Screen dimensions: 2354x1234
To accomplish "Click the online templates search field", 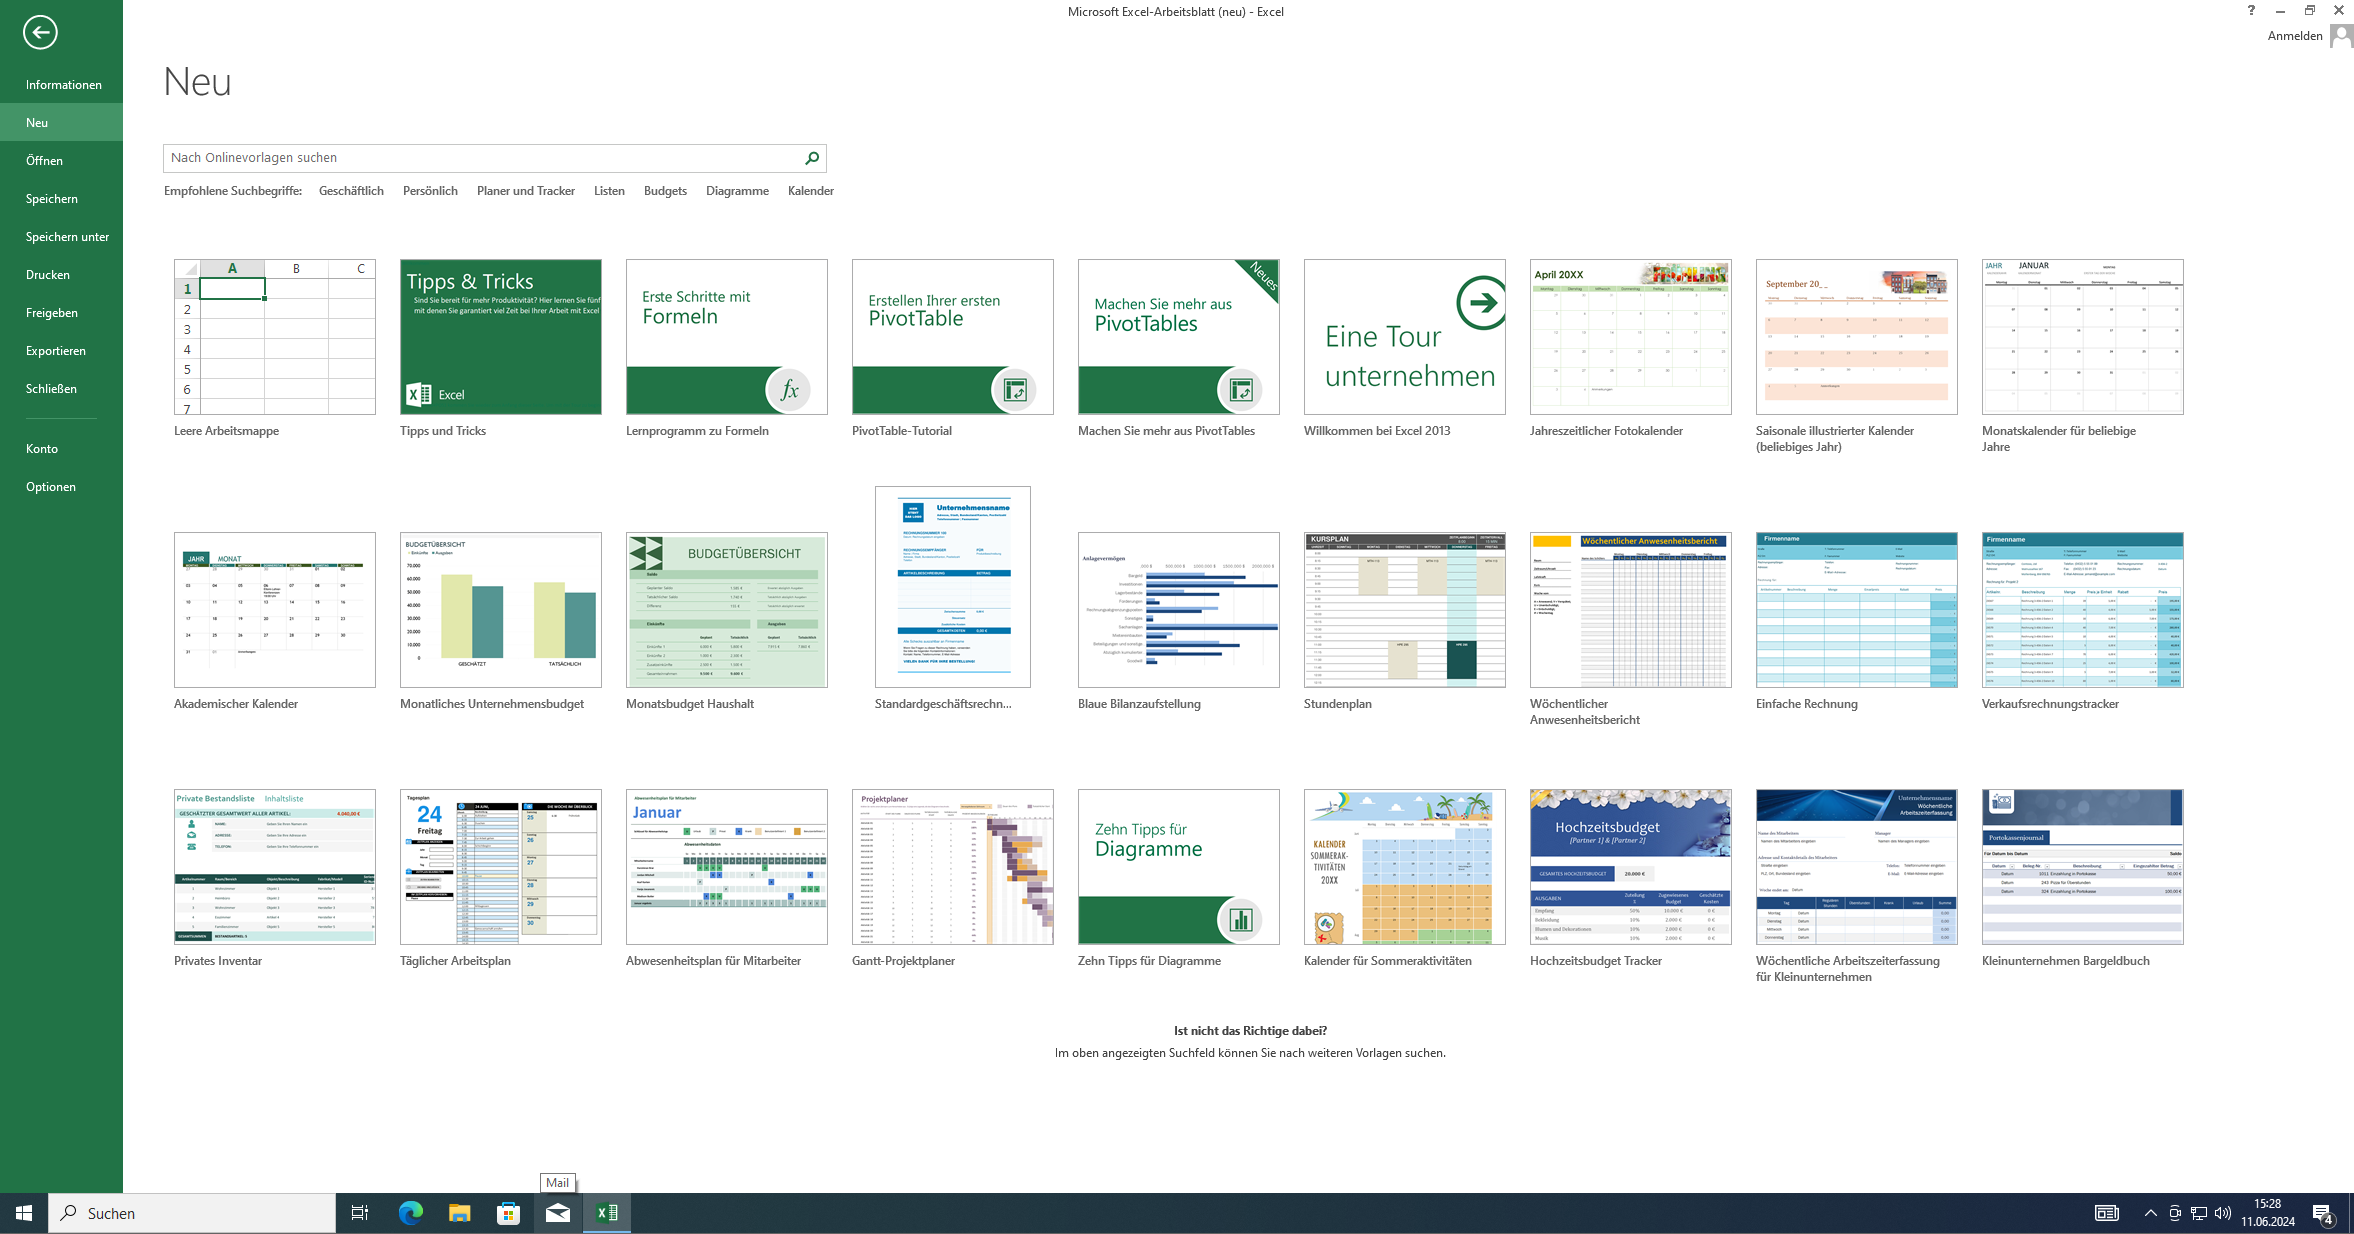I will coord(480,158).
